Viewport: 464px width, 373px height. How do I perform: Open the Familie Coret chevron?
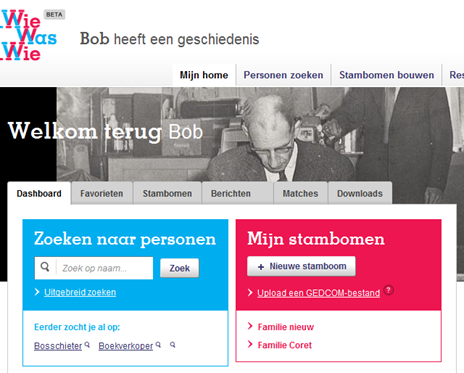tap(250, 344)
